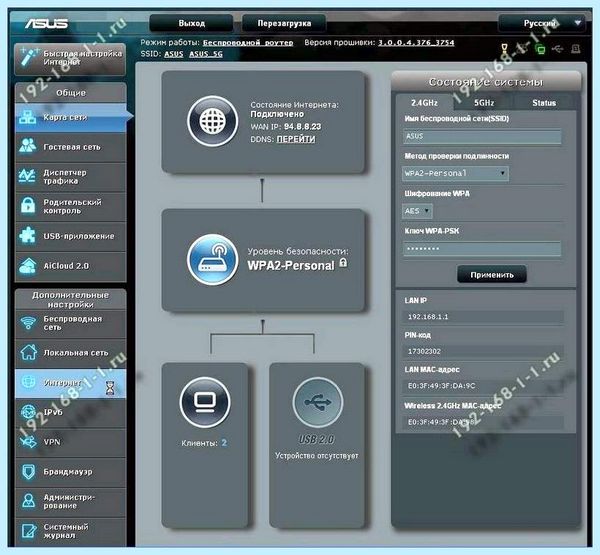Switch to the Status tab
600x555 pixels.
(544, 103)
